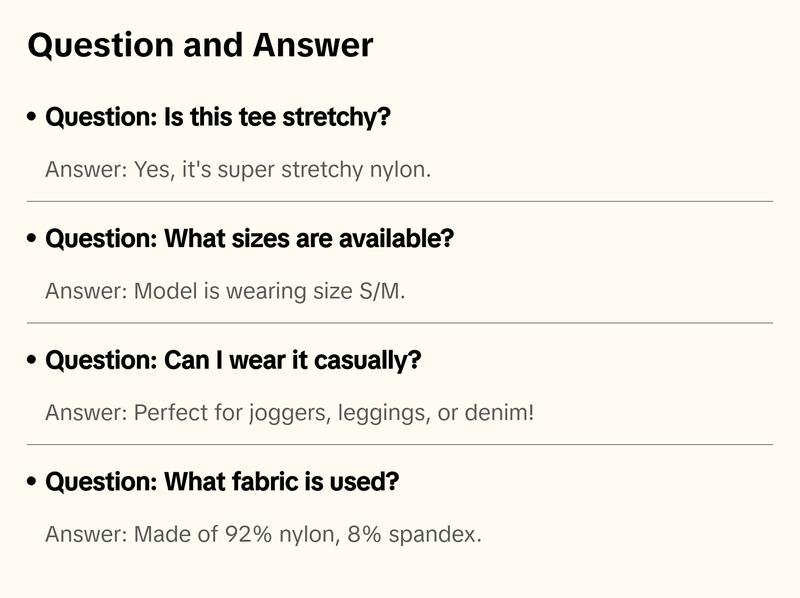Click the 92% nylon, 8% spandex answer
Screen dimensions: 800x598
tap(263, 534)
